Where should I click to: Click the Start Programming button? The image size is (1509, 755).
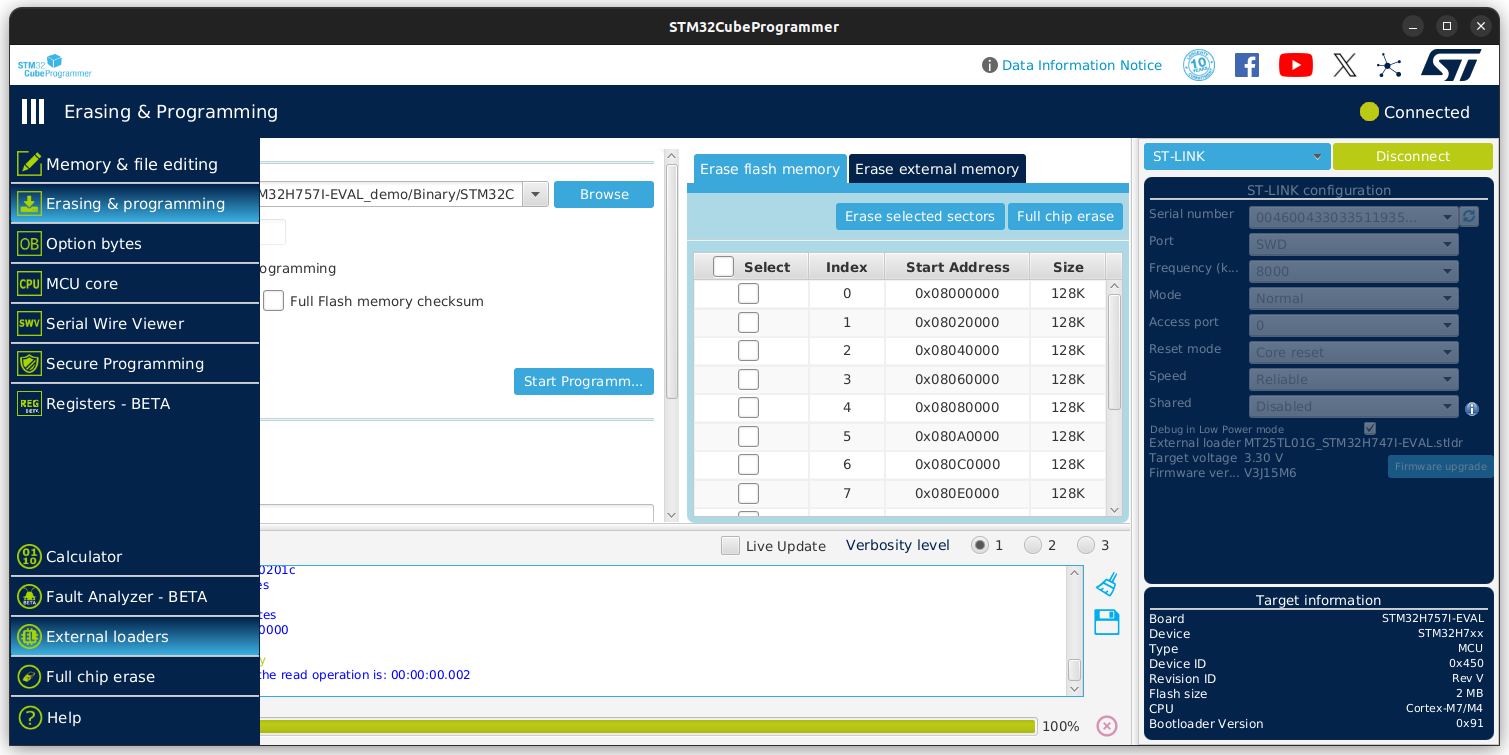pyautogui.click(x=584, y=381)
